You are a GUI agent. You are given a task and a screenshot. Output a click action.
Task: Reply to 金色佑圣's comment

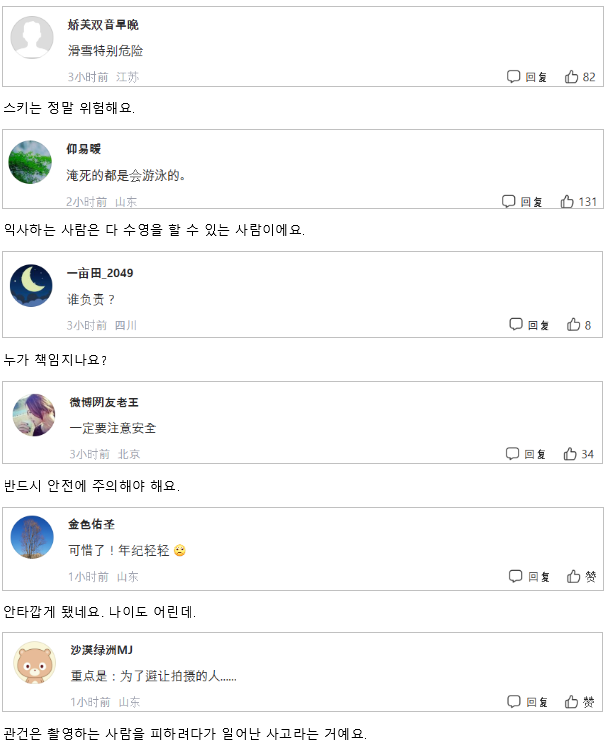point(529,576)
